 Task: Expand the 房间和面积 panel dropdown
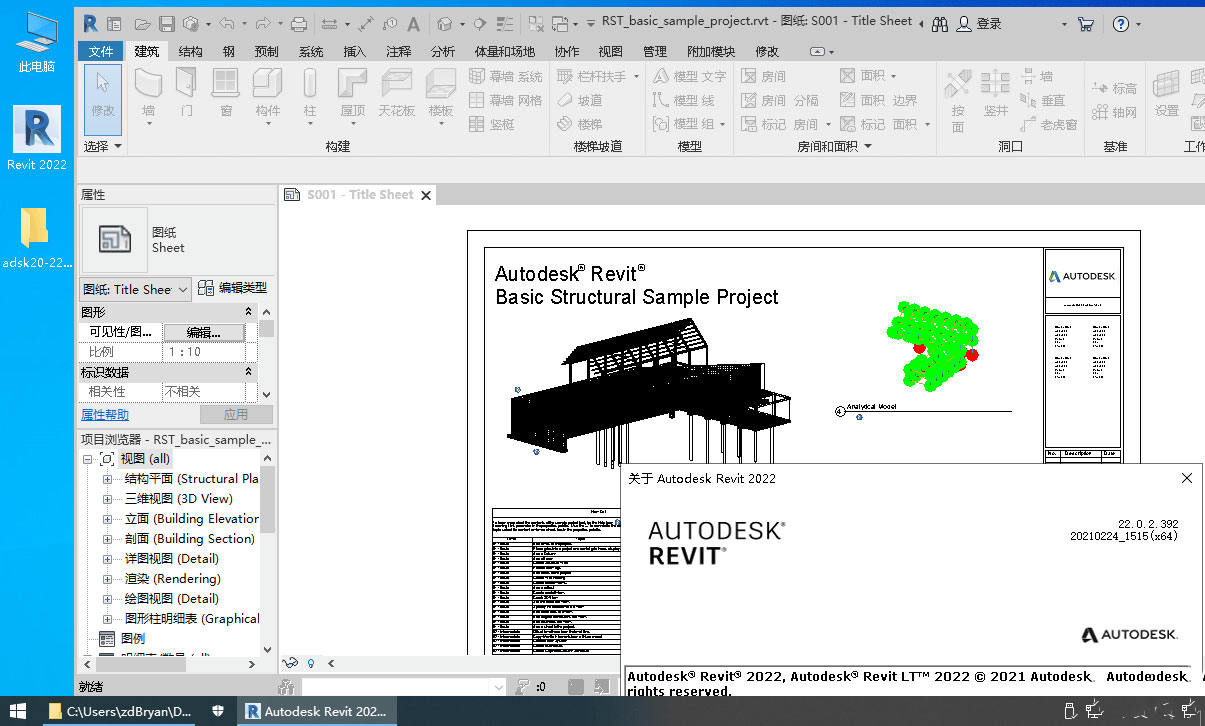pyautogui.click(x=867, y=145)
